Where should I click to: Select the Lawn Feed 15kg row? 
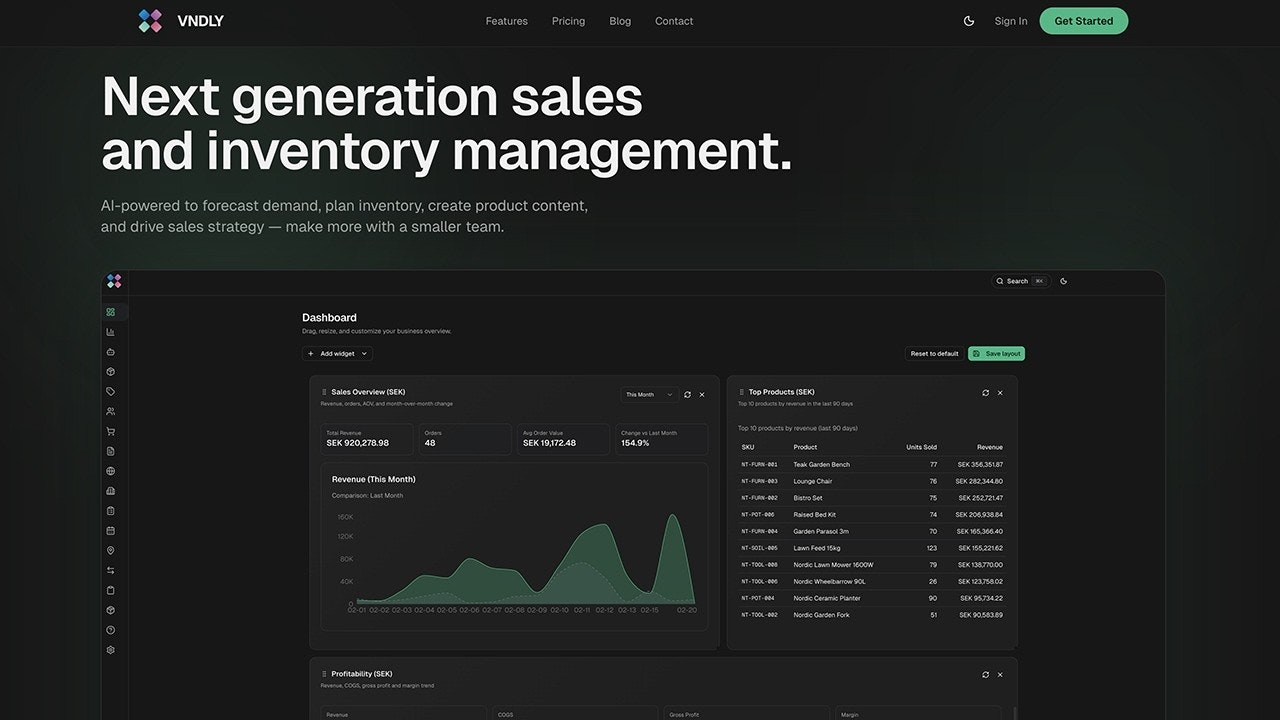872,548
